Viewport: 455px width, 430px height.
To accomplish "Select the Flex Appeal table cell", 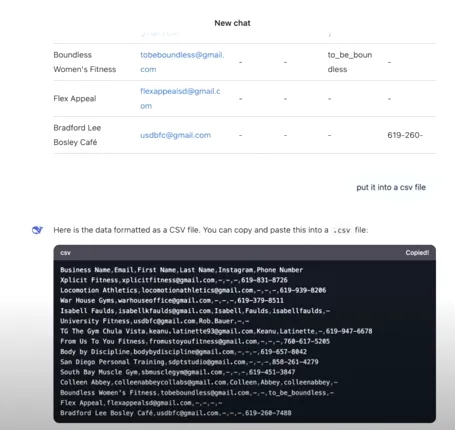I will (x=75, y=99).
